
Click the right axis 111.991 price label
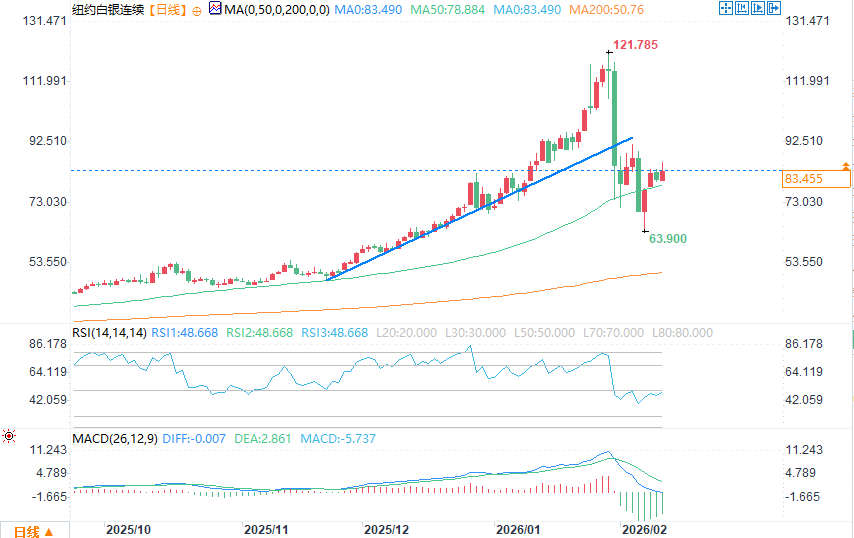(807, 81)
